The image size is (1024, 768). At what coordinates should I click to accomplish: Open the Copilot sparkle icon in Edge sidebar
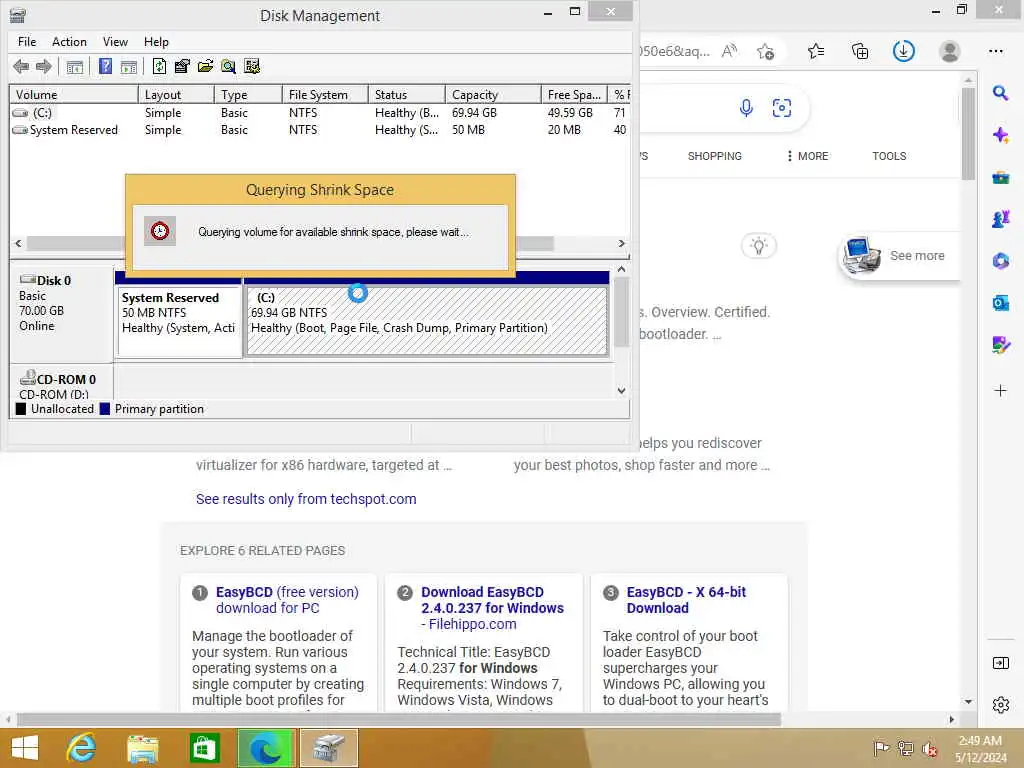click(x=1000, y=135)
